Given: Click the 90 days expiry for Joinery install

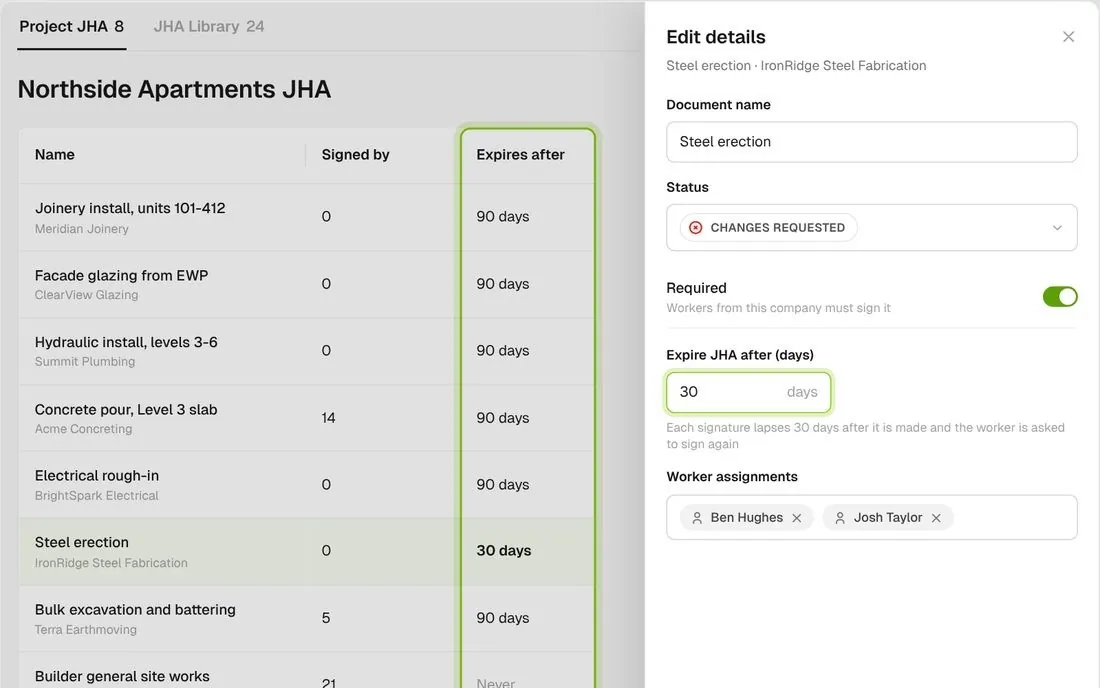Looking at the screenshot, I should point(502,217).
